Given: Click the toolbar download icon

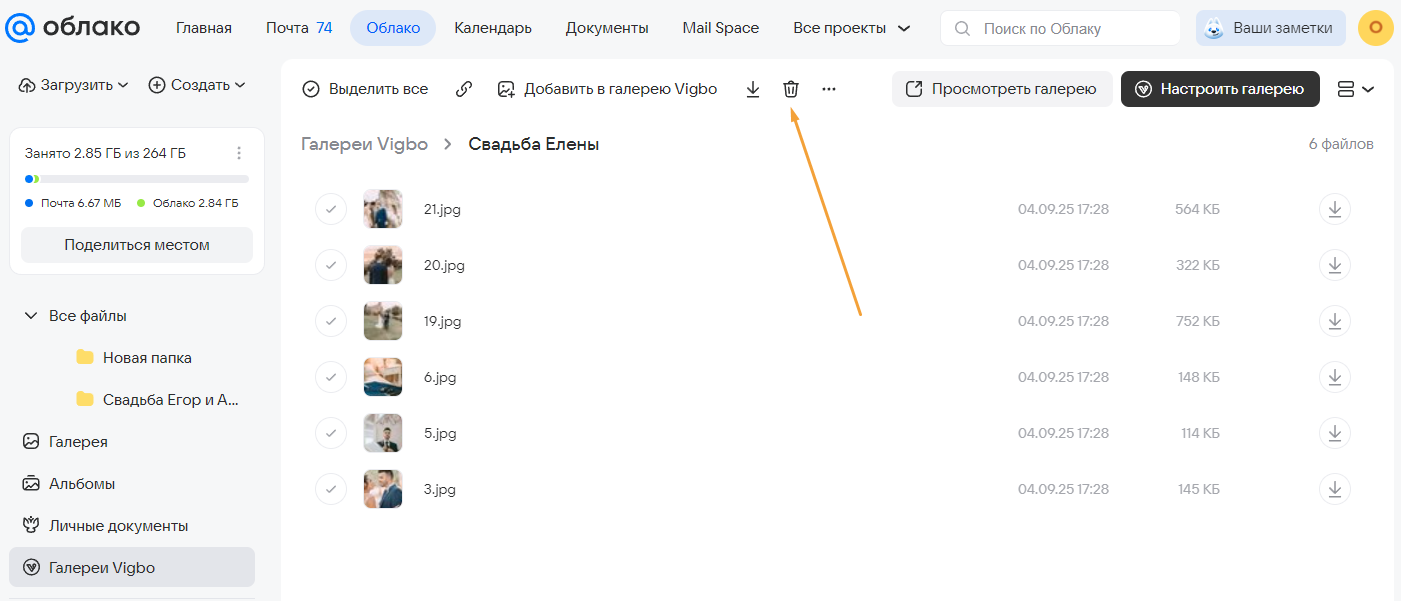Looking at the screenshot, I should pyautogui.click(x=753, y=89).
